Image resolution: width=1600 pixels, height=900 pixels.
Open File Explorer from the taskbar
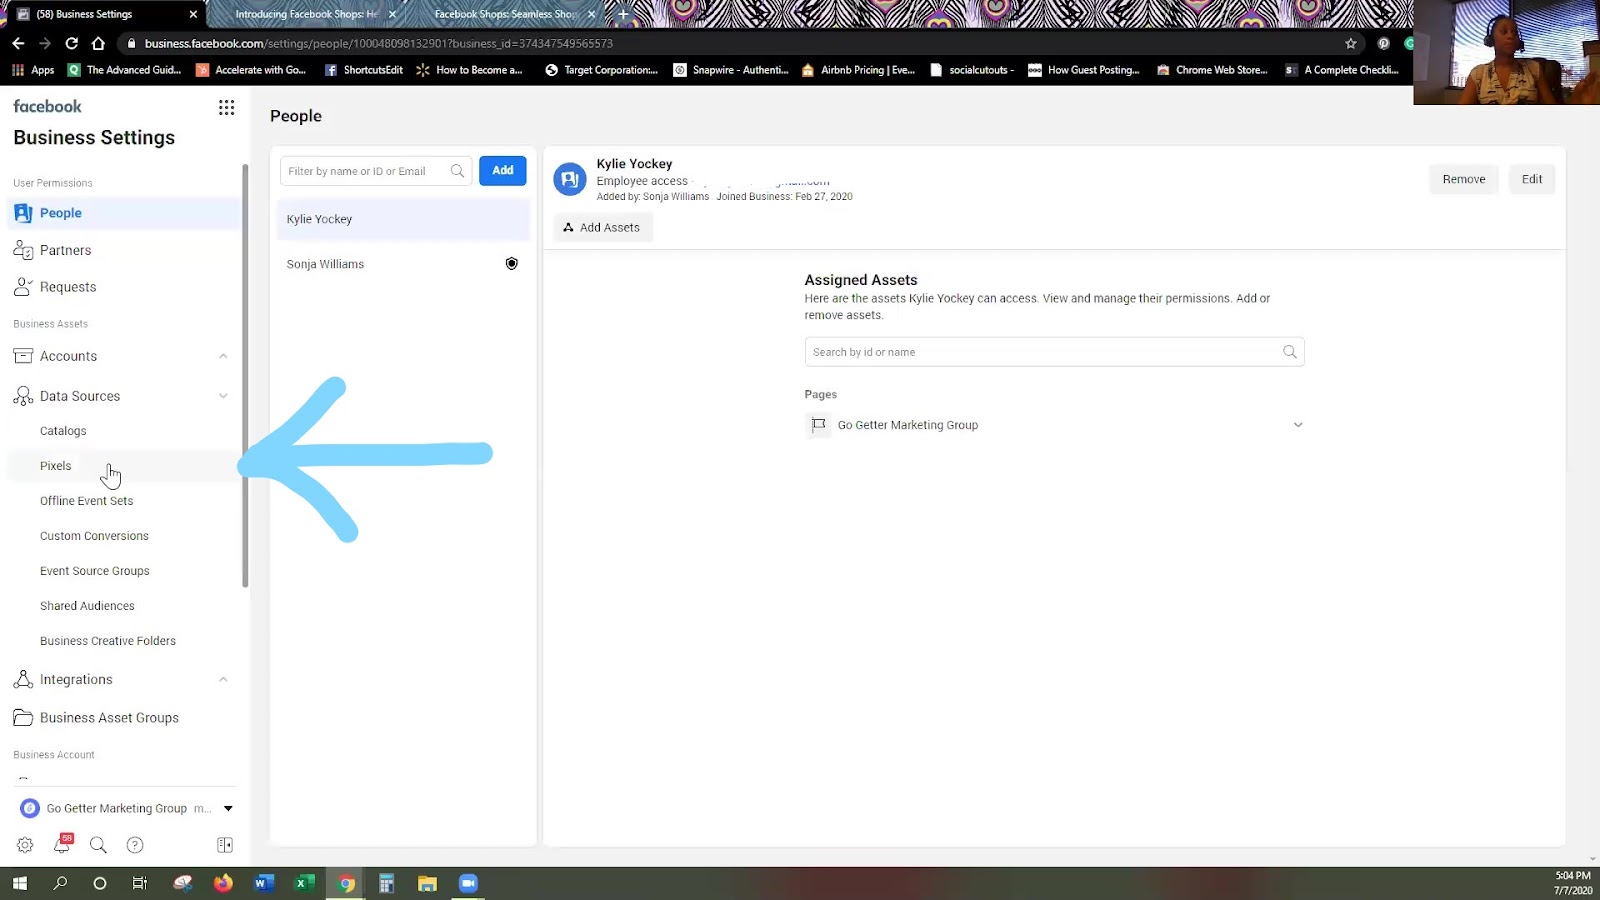(427, 883)
